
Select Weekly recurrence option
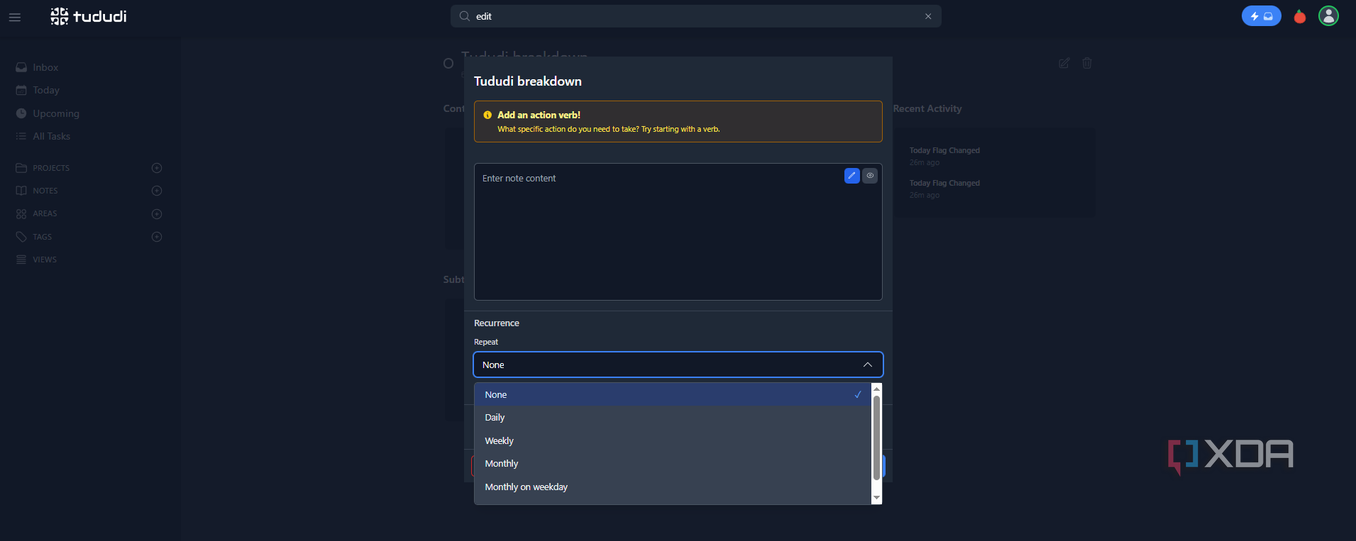click(673, 440)
